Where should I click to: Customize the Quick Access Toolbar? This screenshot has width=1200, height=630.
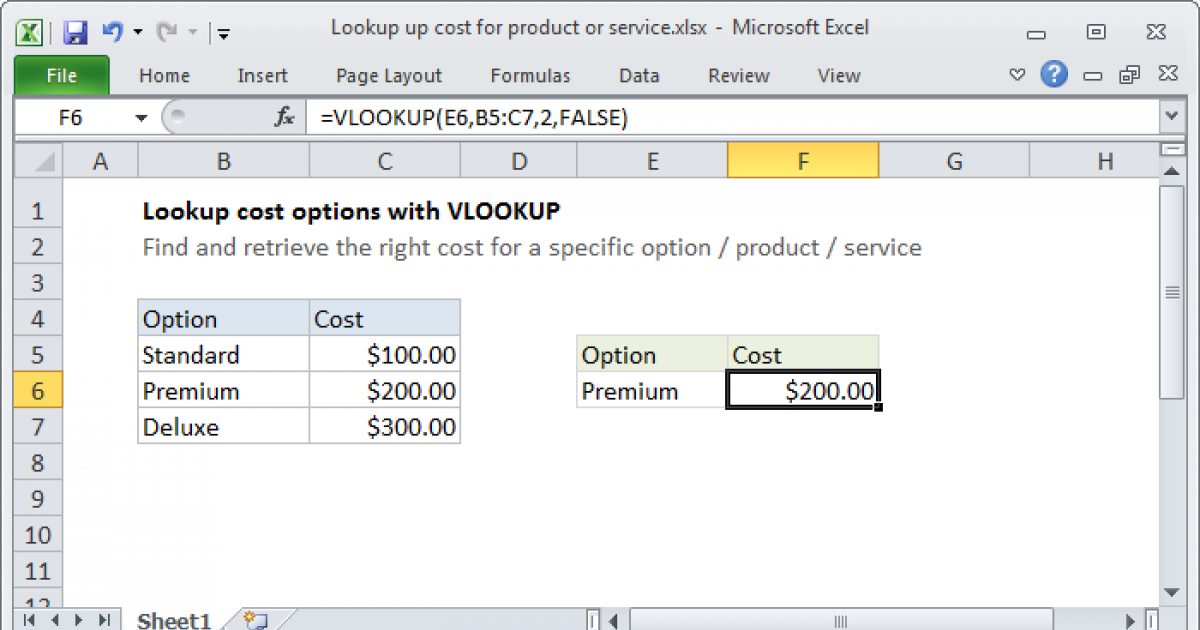(222, 33)
